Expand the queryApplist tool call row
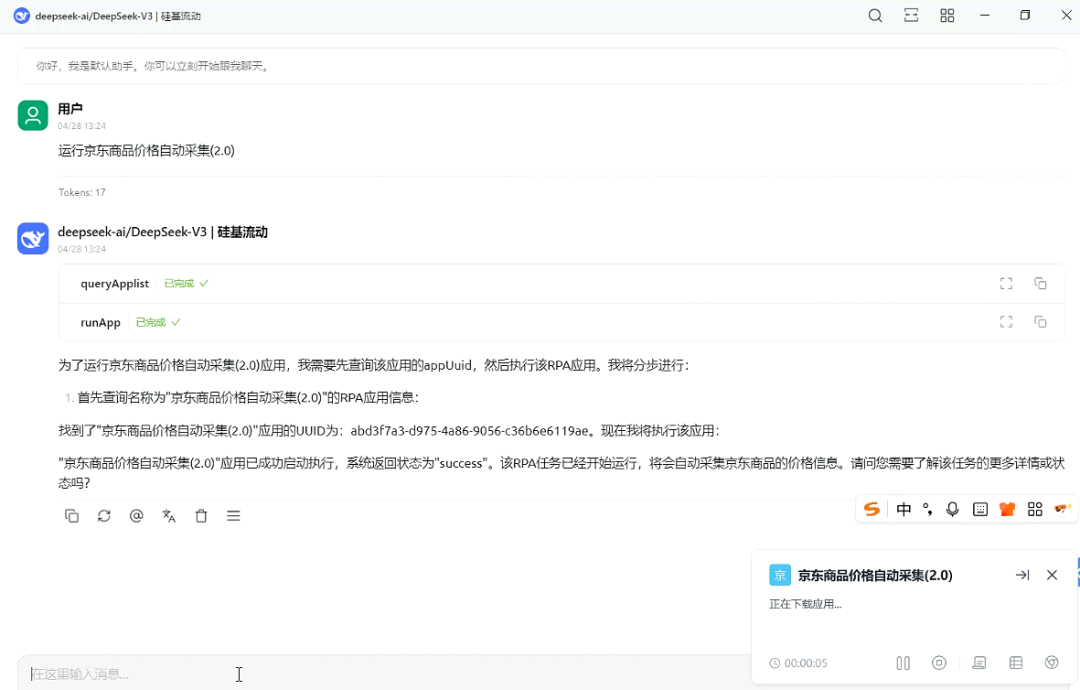Screen dimensions: 1080x690 click(x=562, y=284)
